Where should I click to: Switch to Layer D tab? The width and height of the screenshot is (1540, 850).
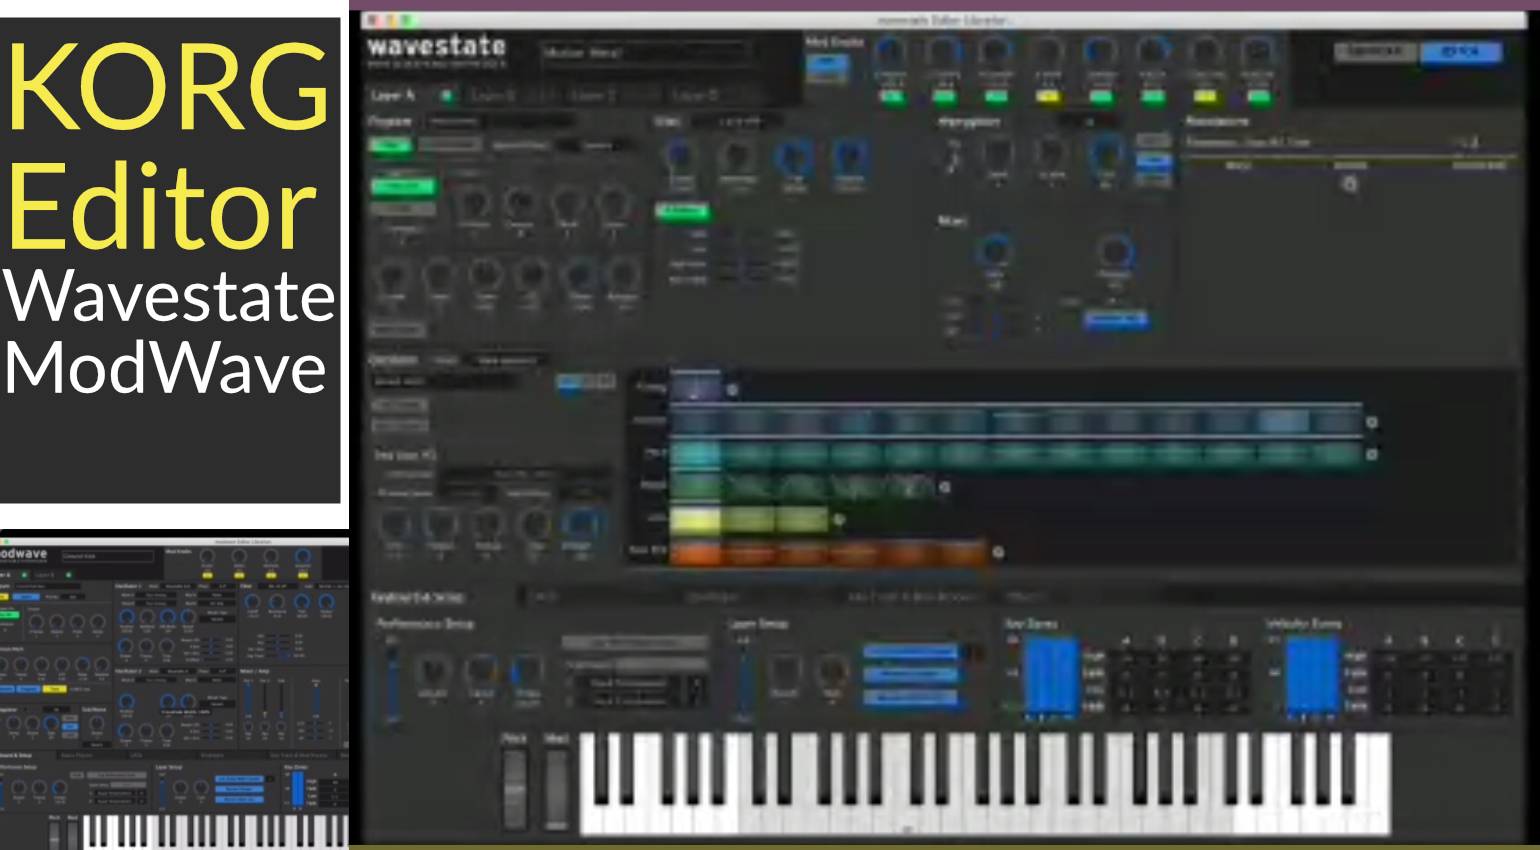tap(695, 95)
